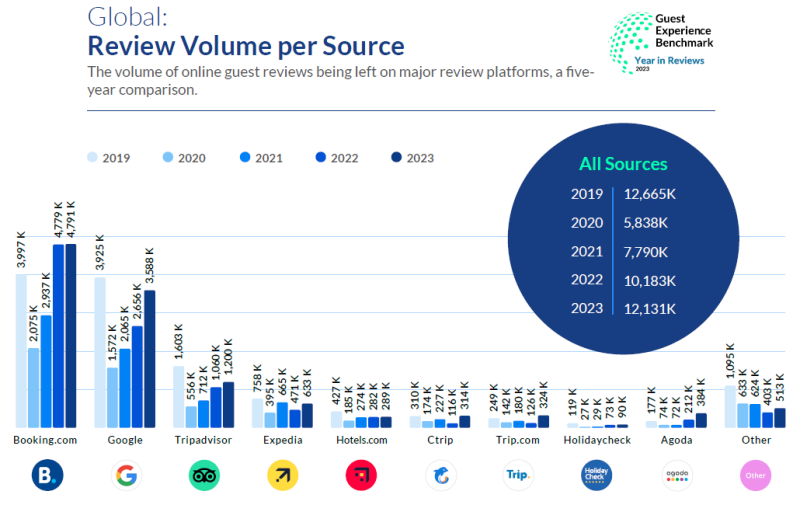Click the Hotels.com red logo icon

(x=361, y=475)
